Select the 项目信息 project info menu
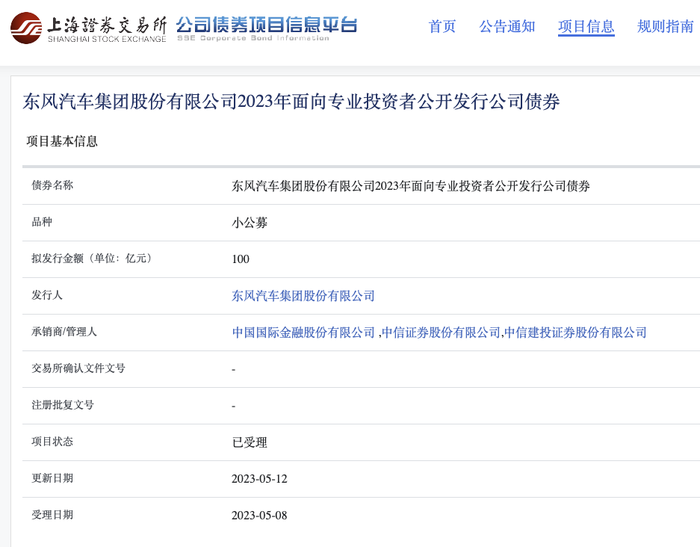Screen dimensions: 700x547 [x=586, y=26]
